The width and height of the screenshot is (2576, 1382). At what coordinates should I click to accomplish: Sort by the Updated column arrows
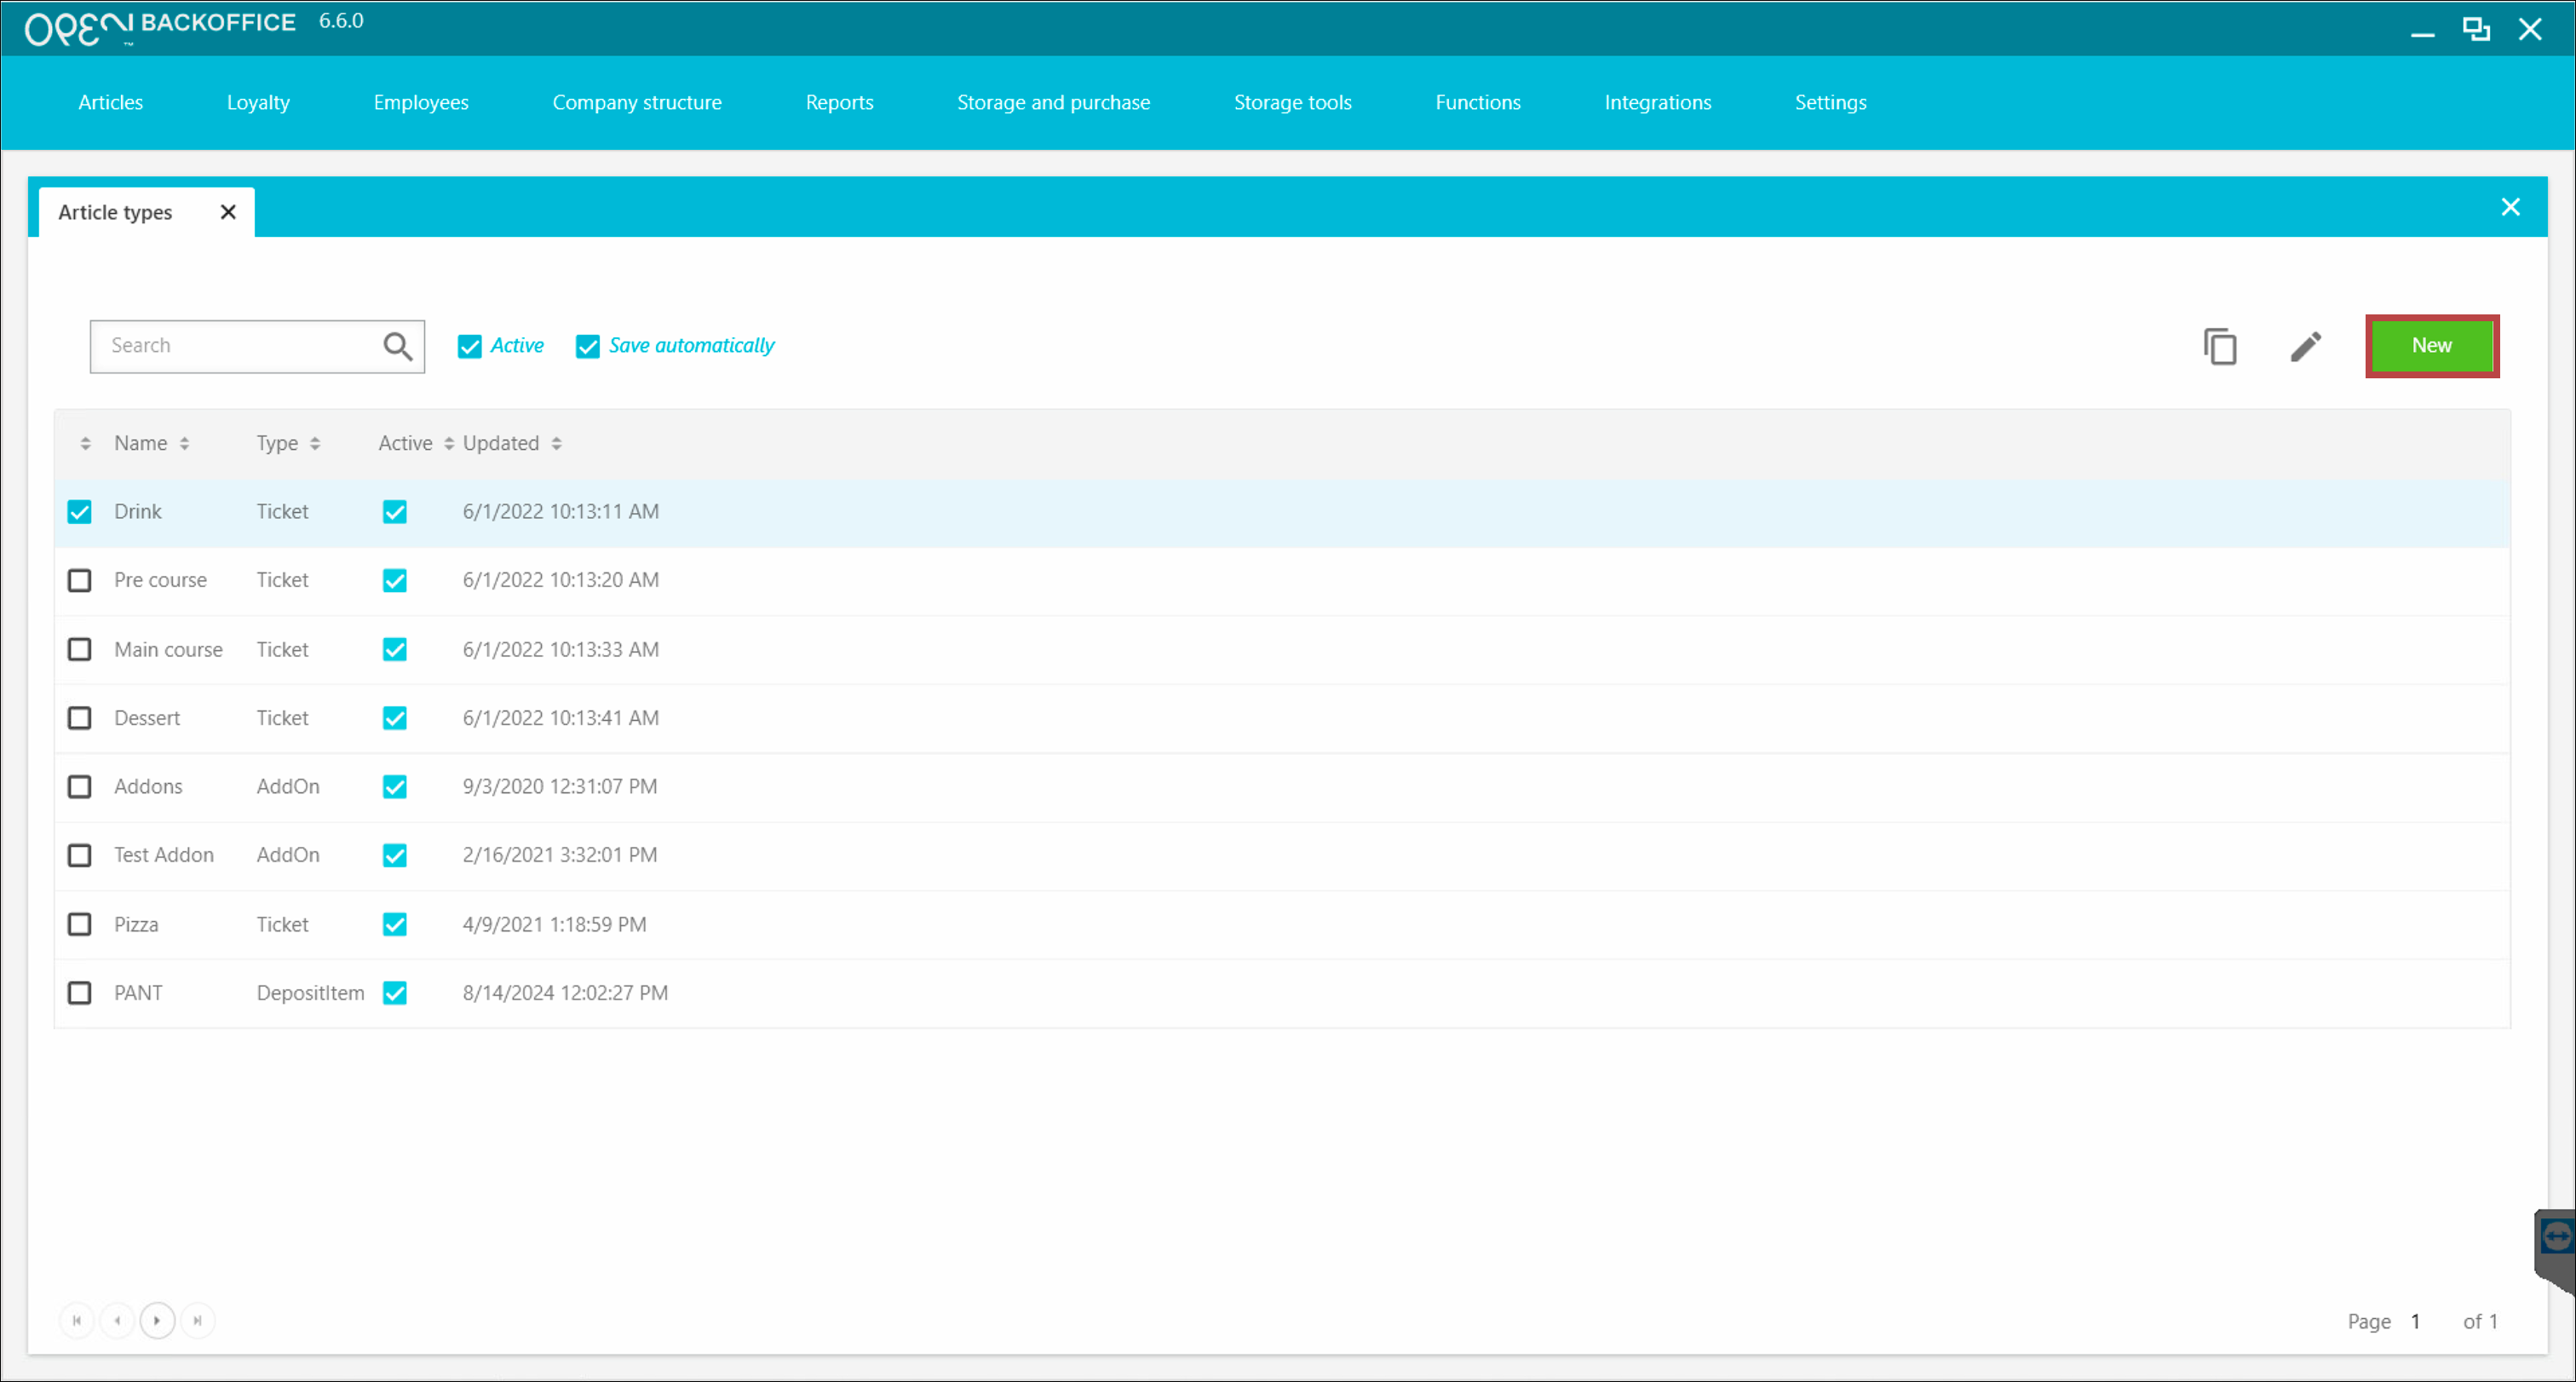tap(556, 443)
